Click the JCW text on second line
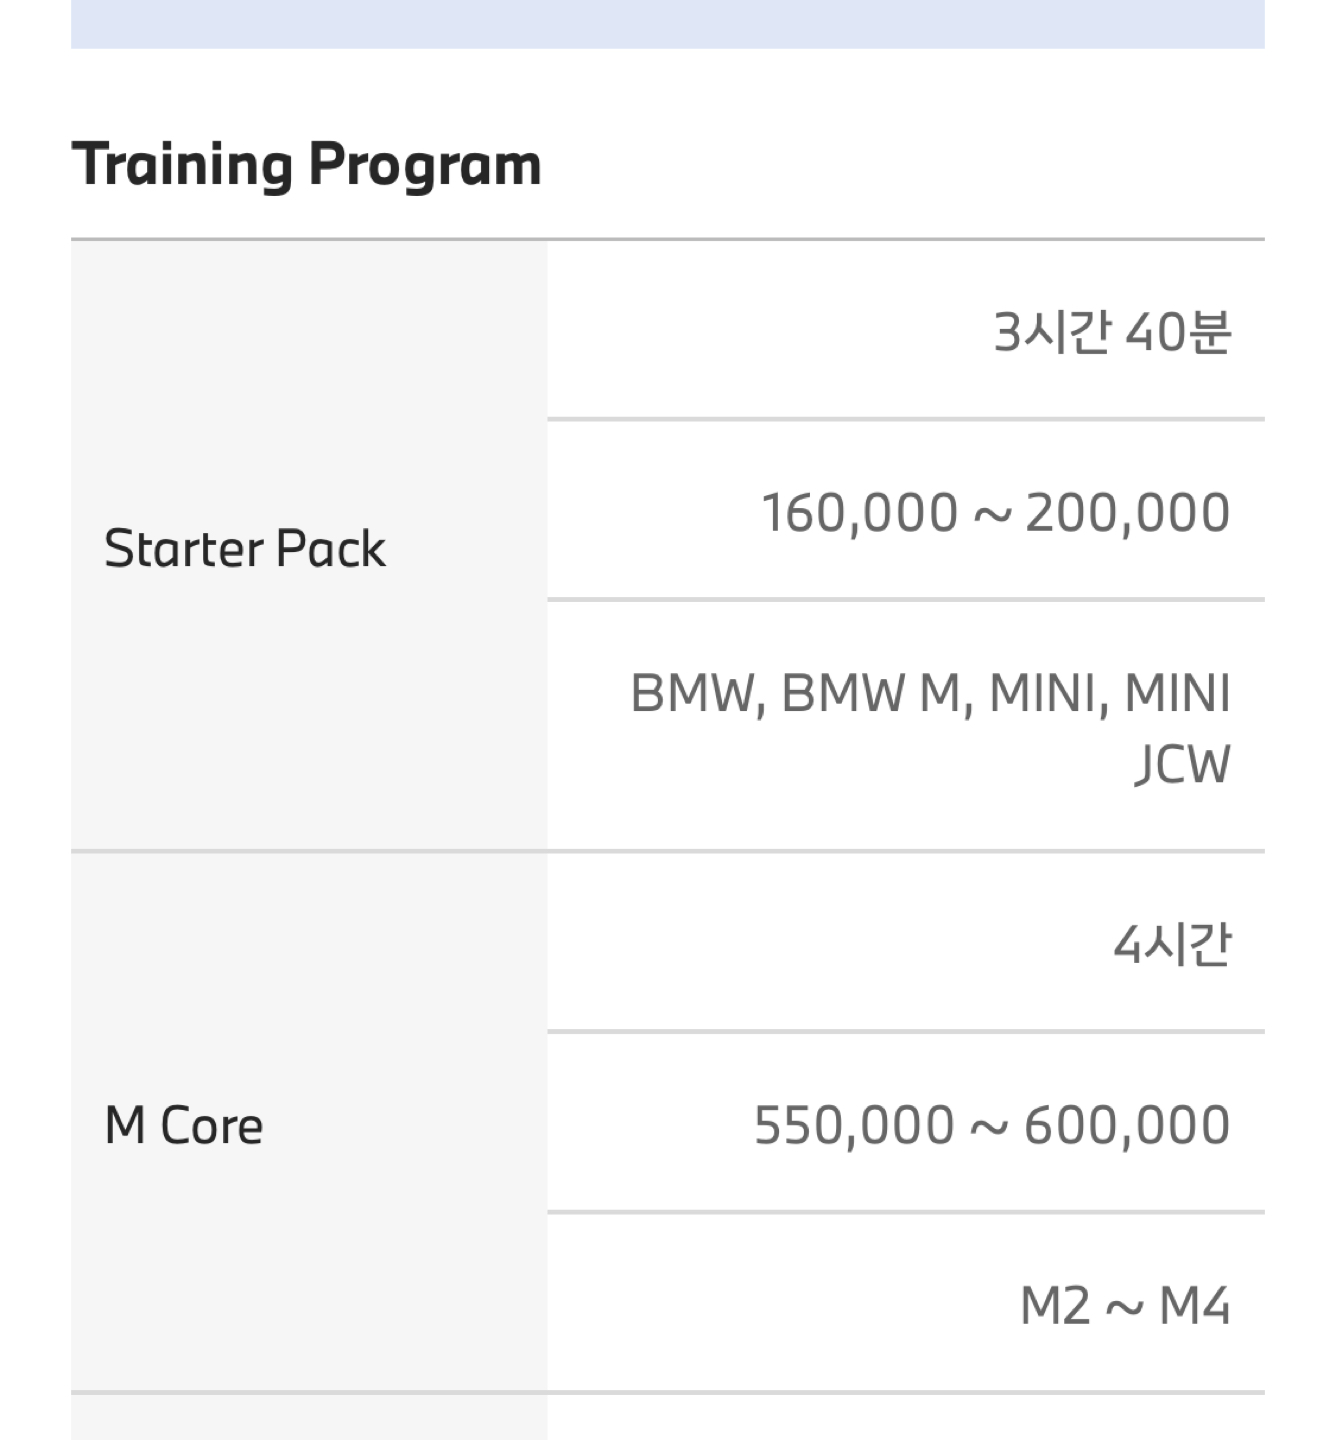 click(x=1182, y=765)
